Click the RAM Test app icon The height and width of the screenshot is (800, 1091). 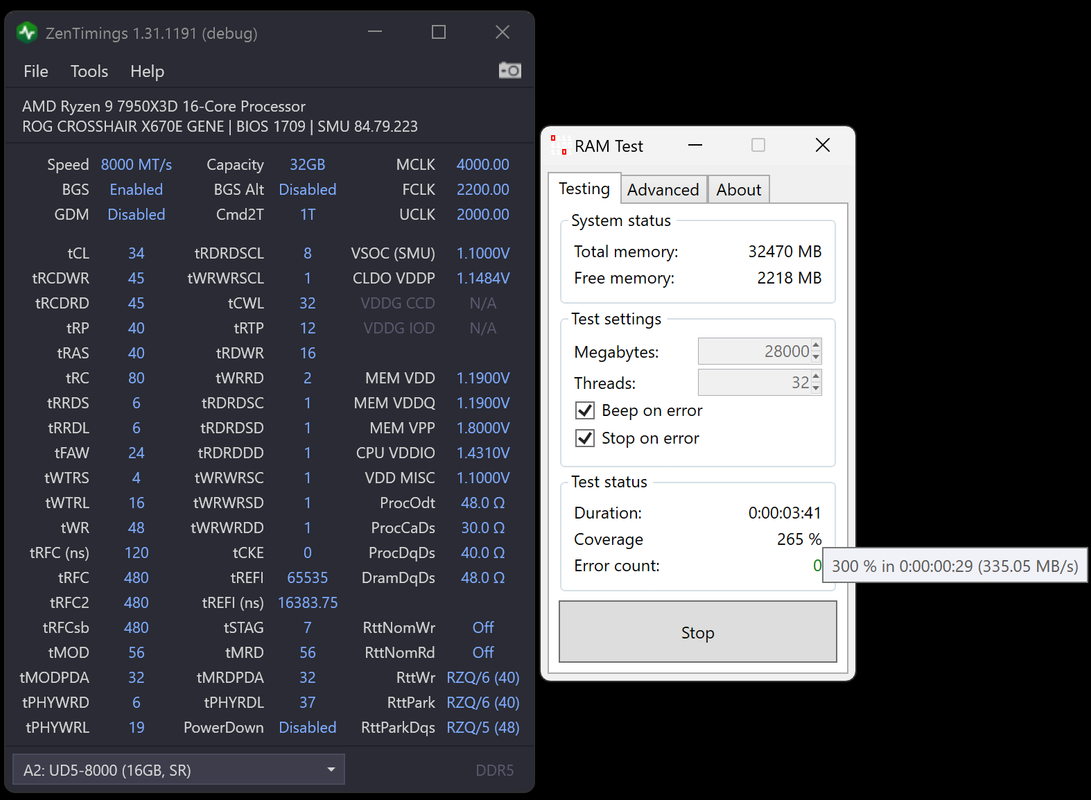559,145
